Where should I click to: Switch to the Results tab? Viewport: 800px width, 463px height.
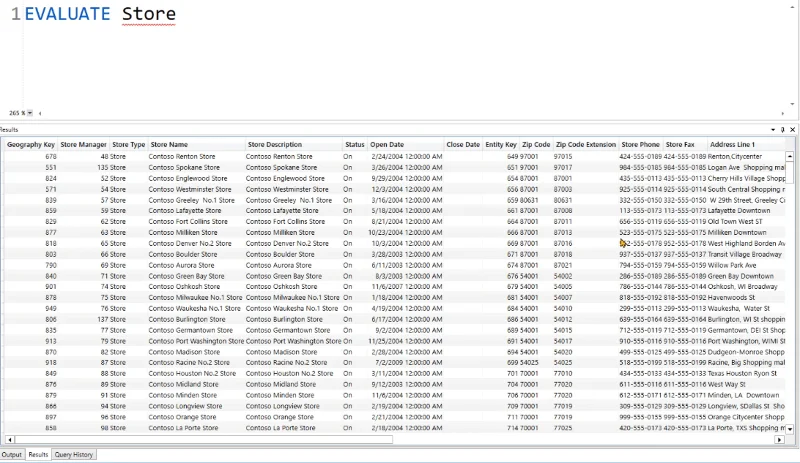tap(38, 454)
